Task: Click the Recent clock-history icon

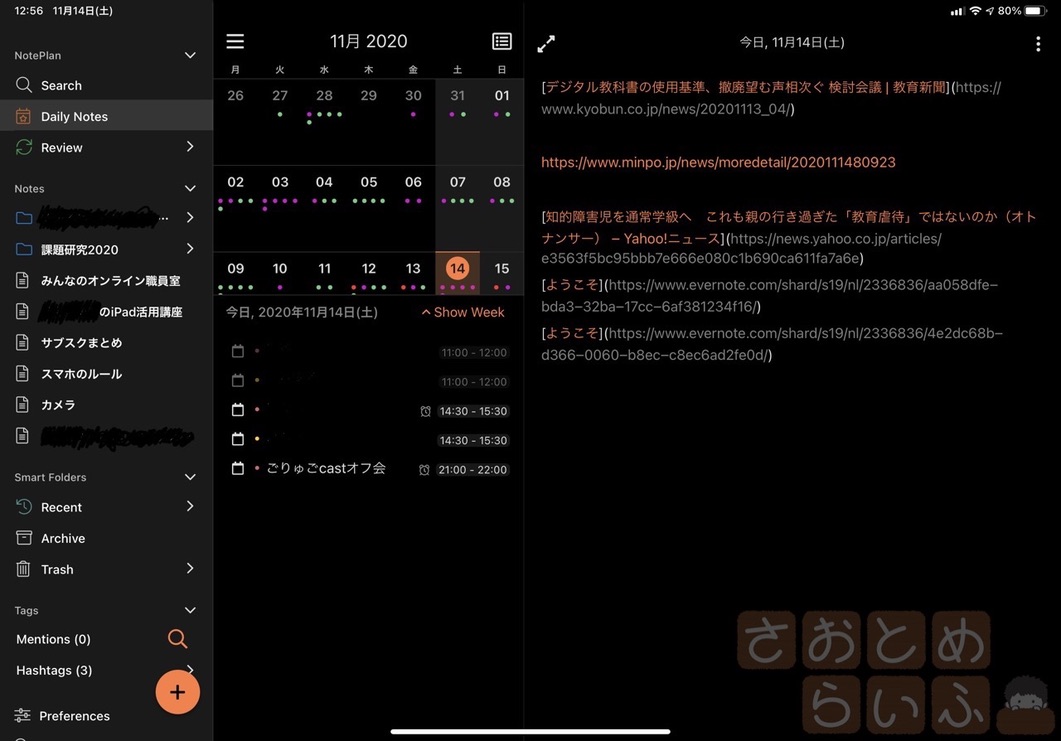Action: [x=24, y=506]
